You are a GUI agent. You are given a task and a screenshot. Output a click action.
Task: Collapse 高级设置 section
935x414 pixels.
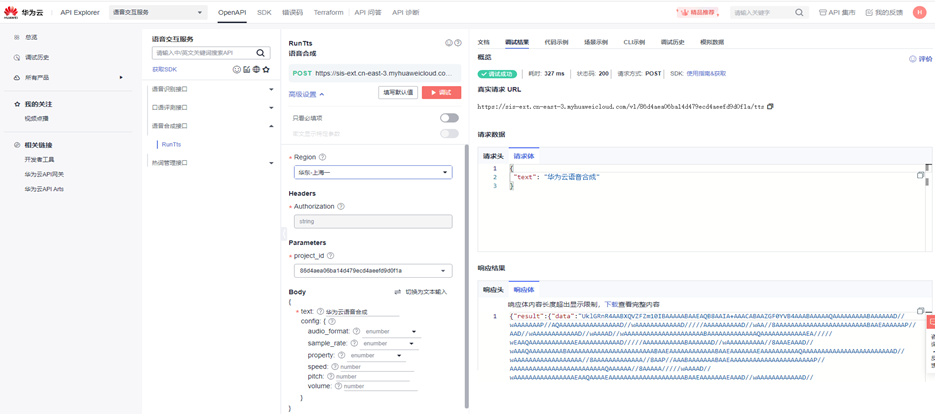tap(306, 94)
